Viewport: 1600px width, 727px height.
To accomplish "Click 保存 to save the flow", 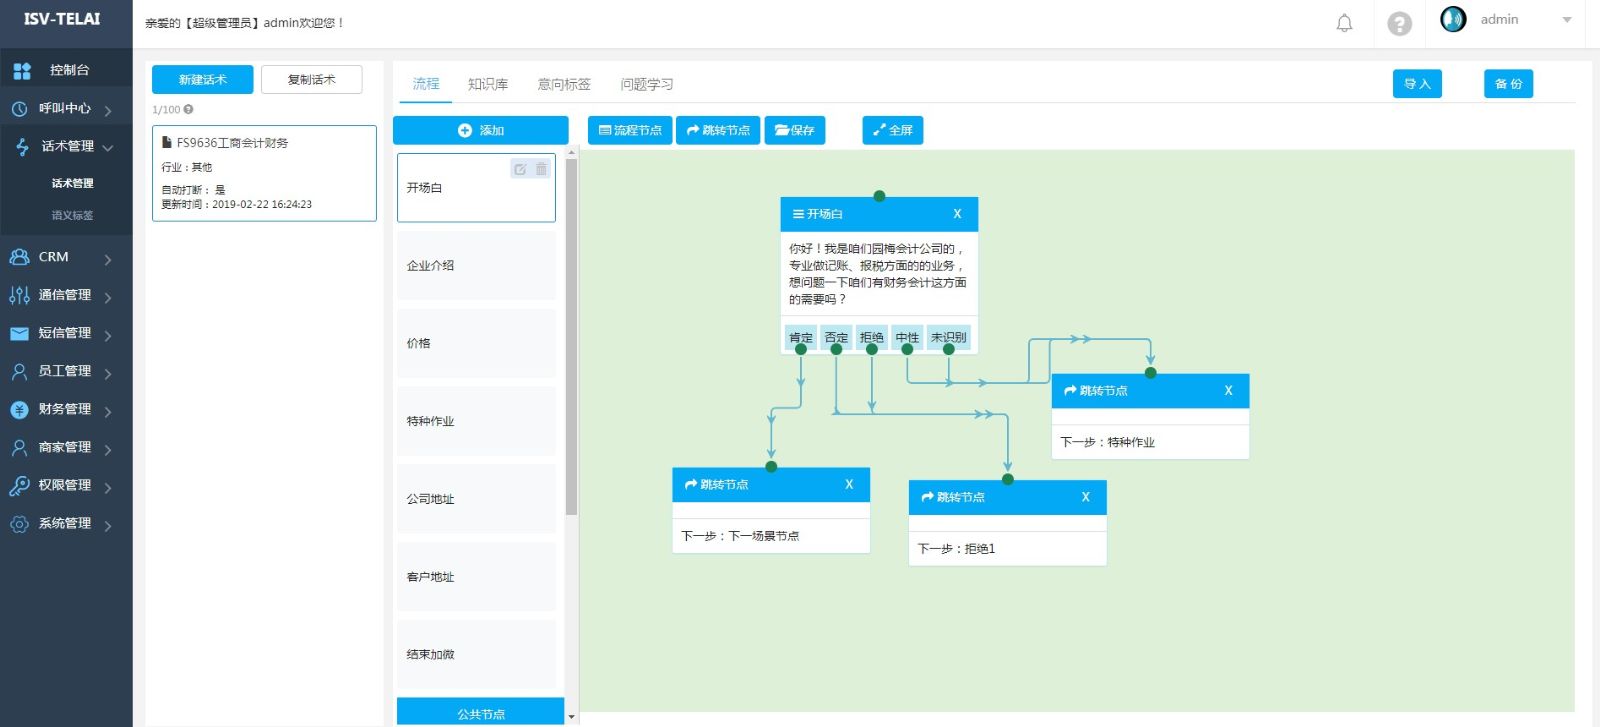I will 794,130.
